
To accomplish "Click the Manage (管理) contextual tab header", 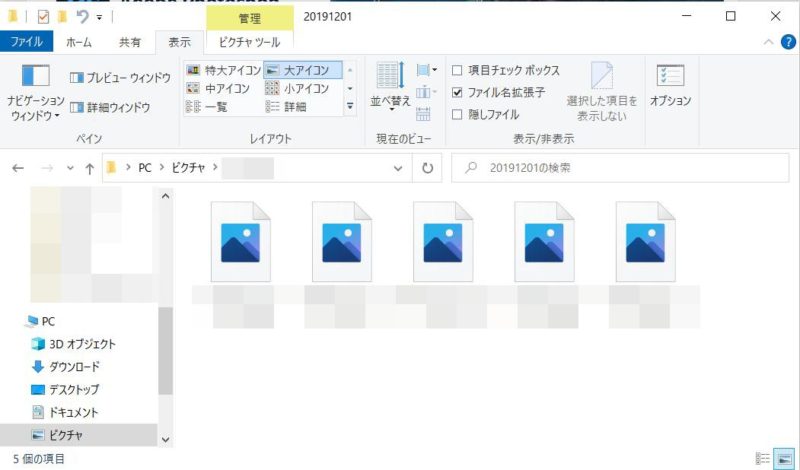I will pos(250,18).
